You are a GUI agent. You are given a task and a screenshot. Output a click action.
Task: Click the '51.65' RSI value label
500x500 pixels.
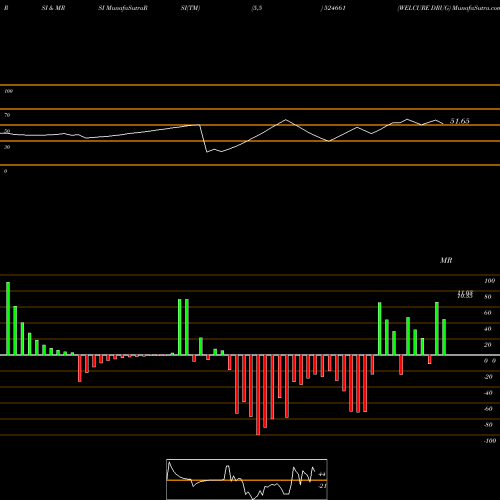460,121
